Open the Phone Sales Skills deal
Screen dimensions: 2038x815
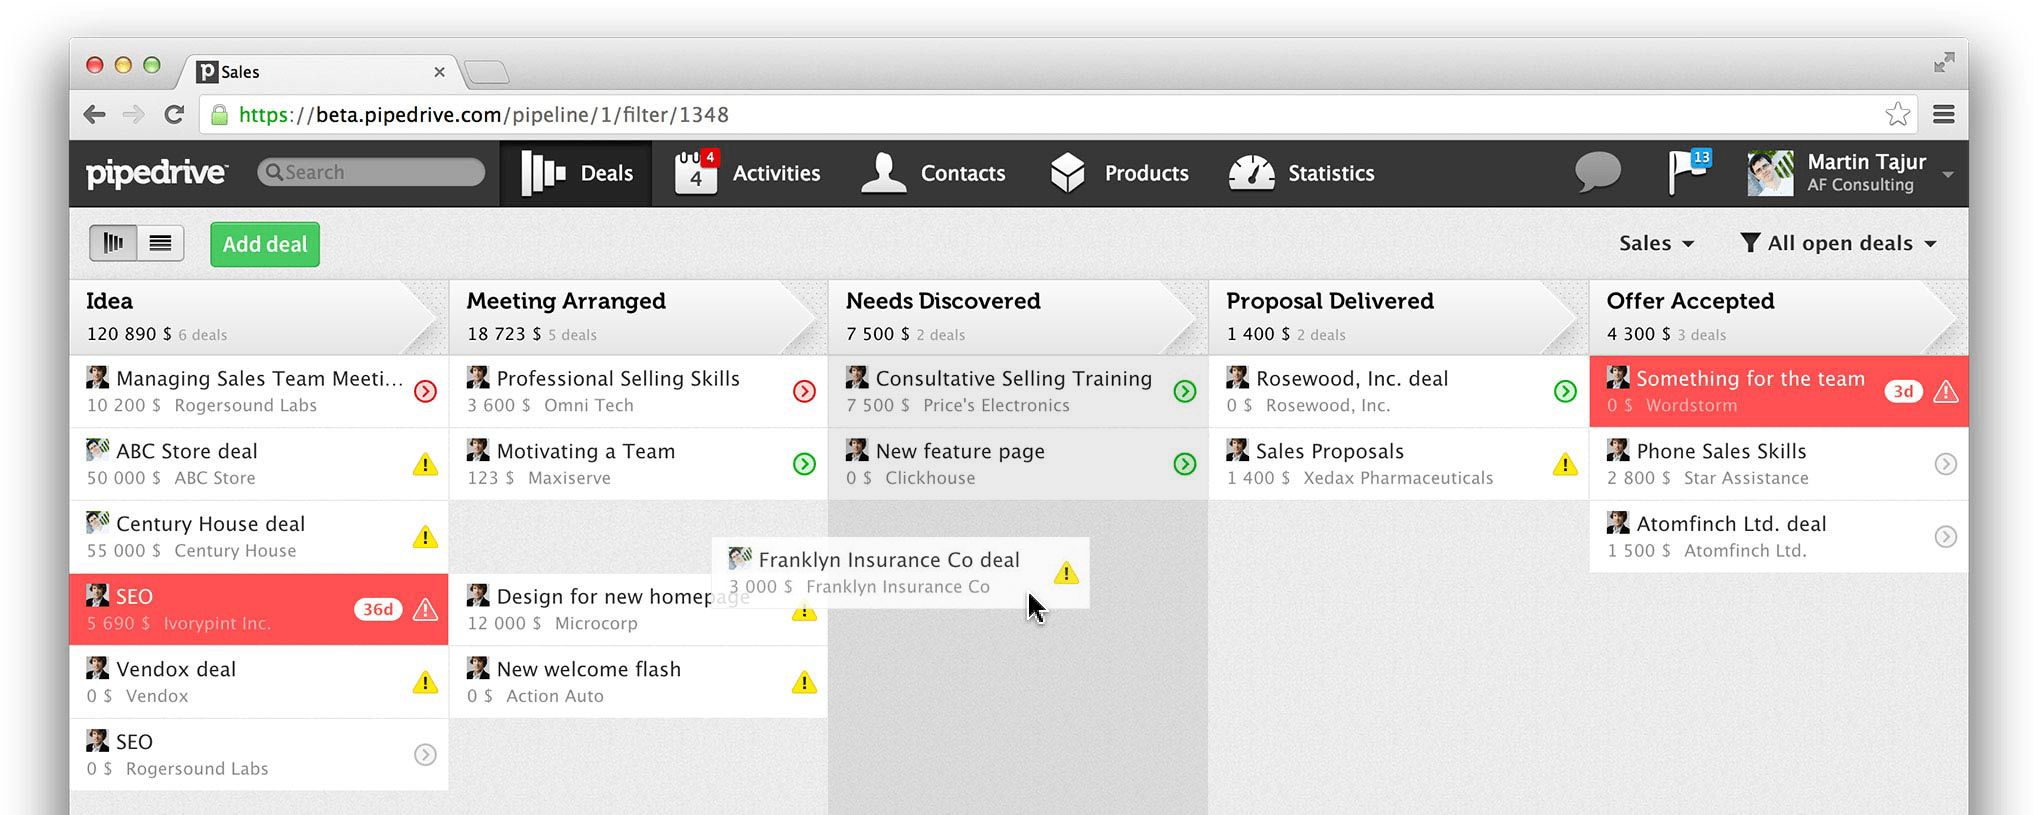tap(1779, 464)
